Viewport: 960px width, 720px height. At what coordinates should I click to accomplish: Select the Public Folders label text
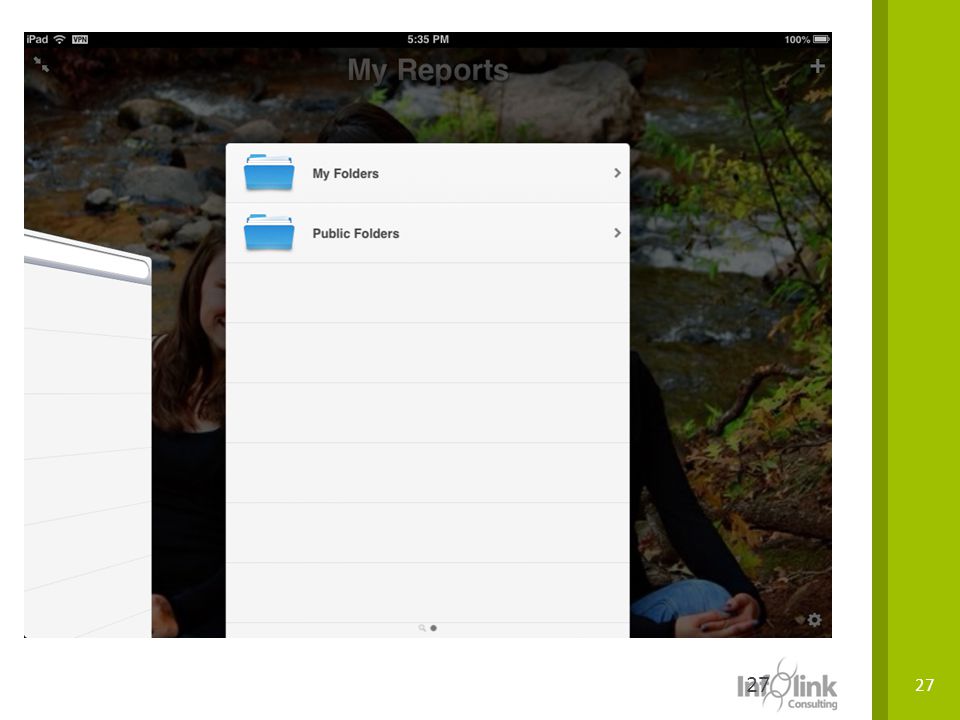tap(356, 234)
